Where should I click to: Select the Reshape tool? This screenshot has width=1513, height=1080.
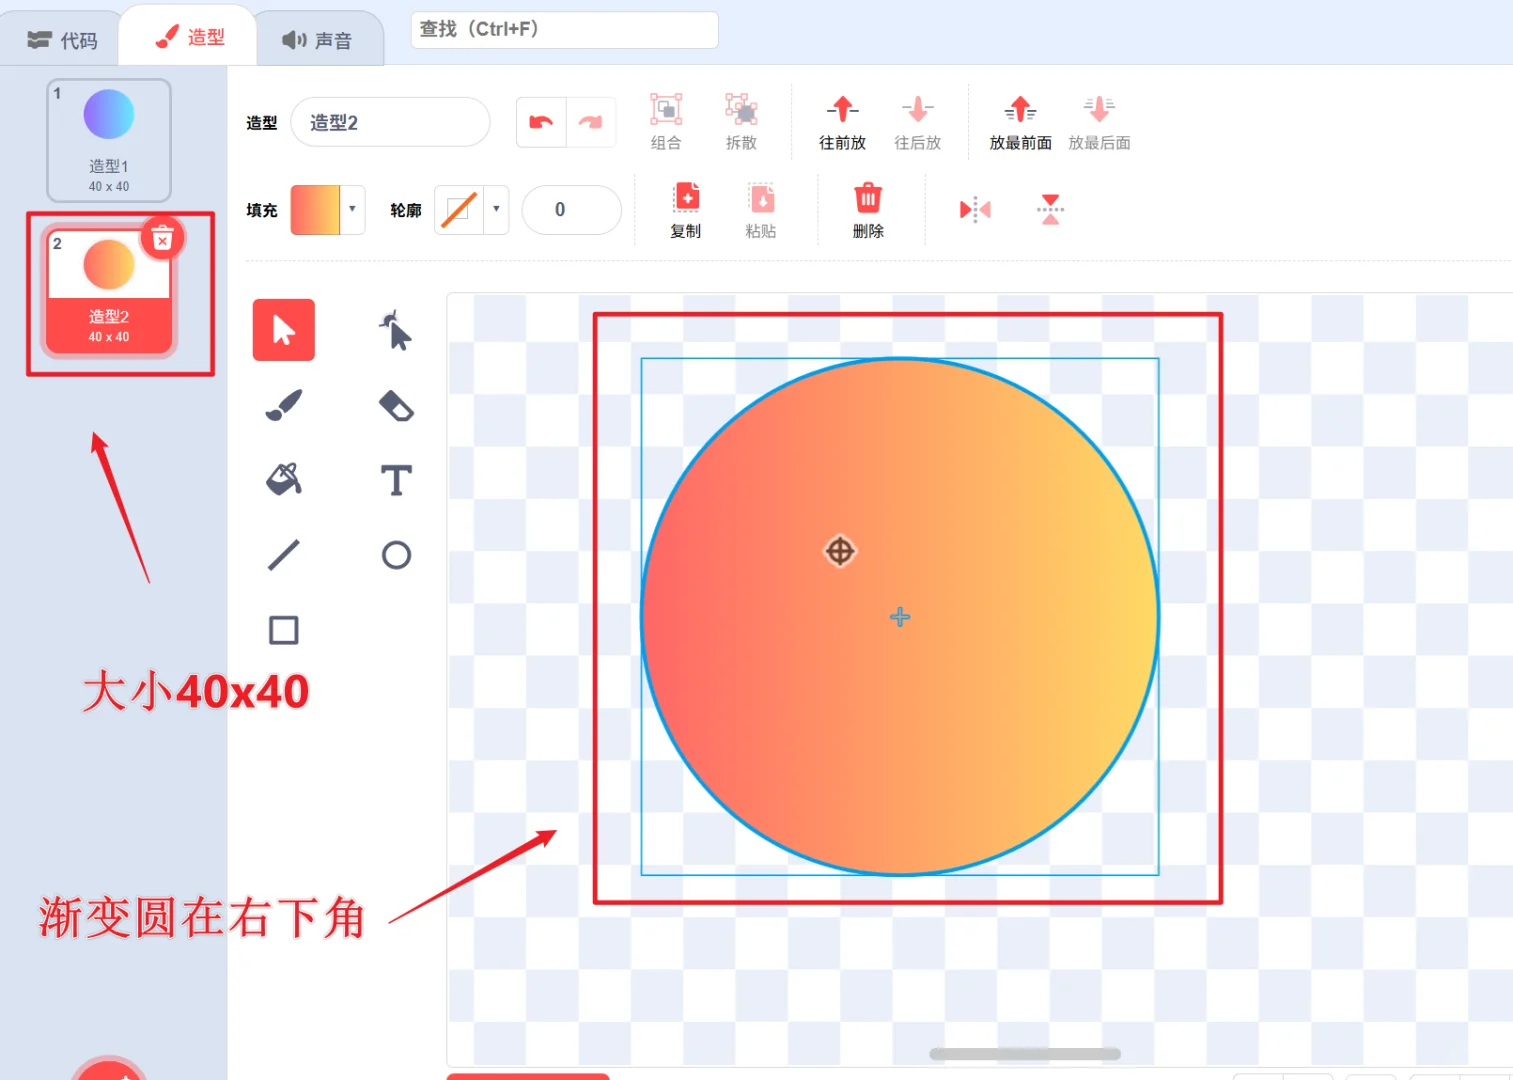[395, 330]
